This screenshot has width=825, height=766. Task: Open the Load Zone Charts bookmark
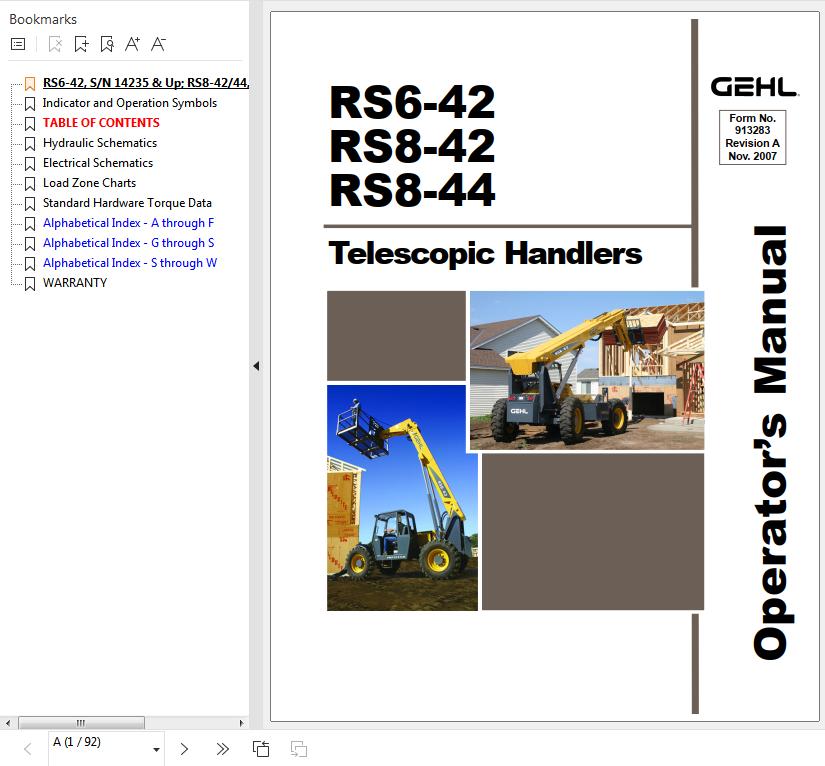click(x=89, y=183)
